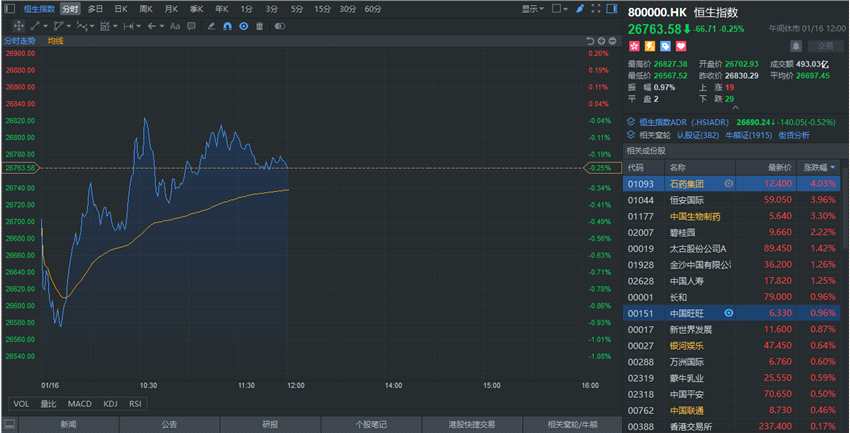850x433 pixels.
Task: Open 牛熊证(1915) link
Action: click(749, 135)
